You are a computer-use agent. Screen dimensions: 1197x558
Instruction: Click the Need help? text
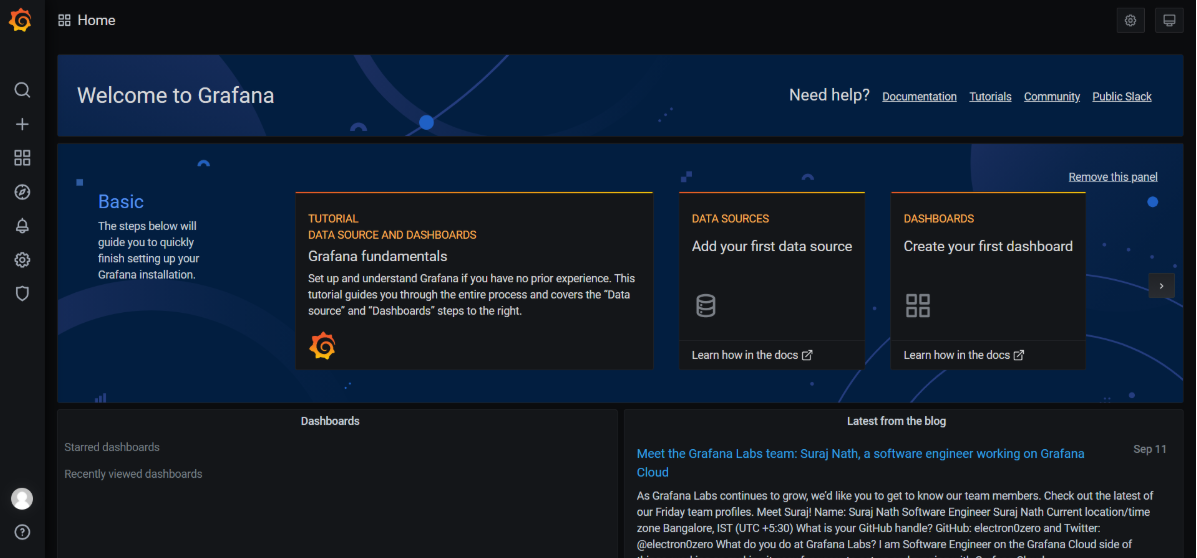point(829,95)
